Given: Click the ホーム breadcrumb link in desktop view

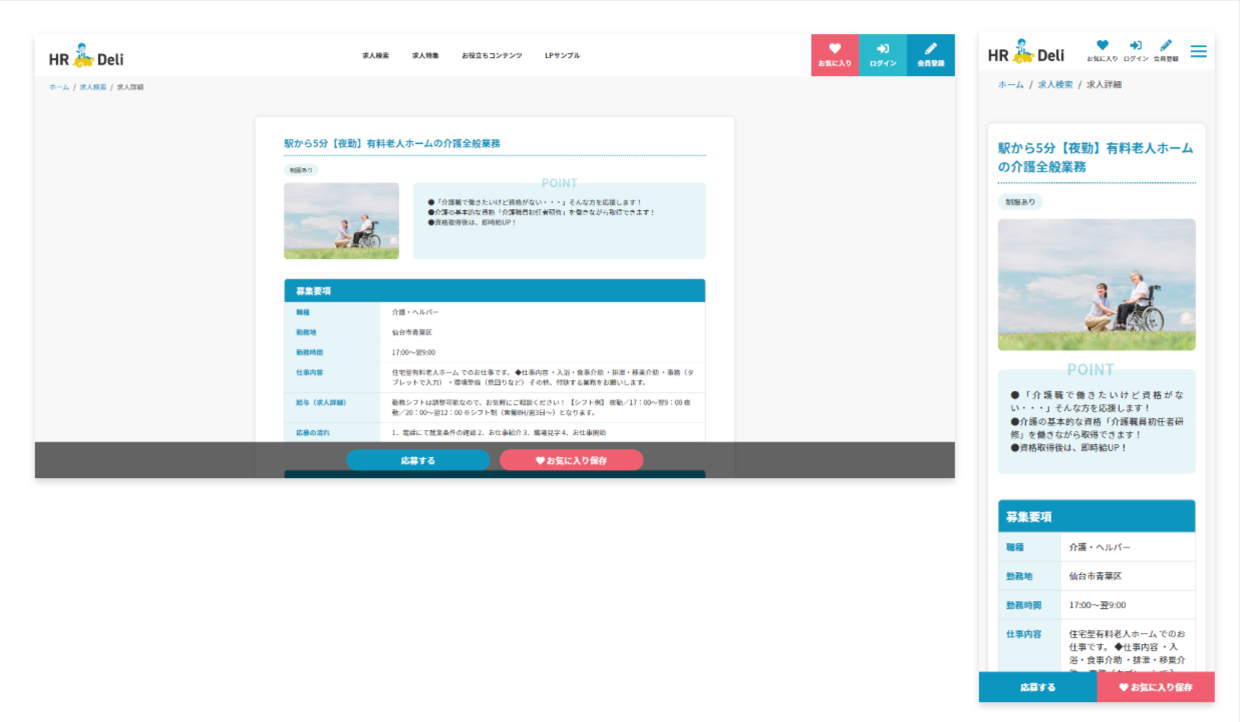Looking at the screenshot, I should (x=59, y=88).
